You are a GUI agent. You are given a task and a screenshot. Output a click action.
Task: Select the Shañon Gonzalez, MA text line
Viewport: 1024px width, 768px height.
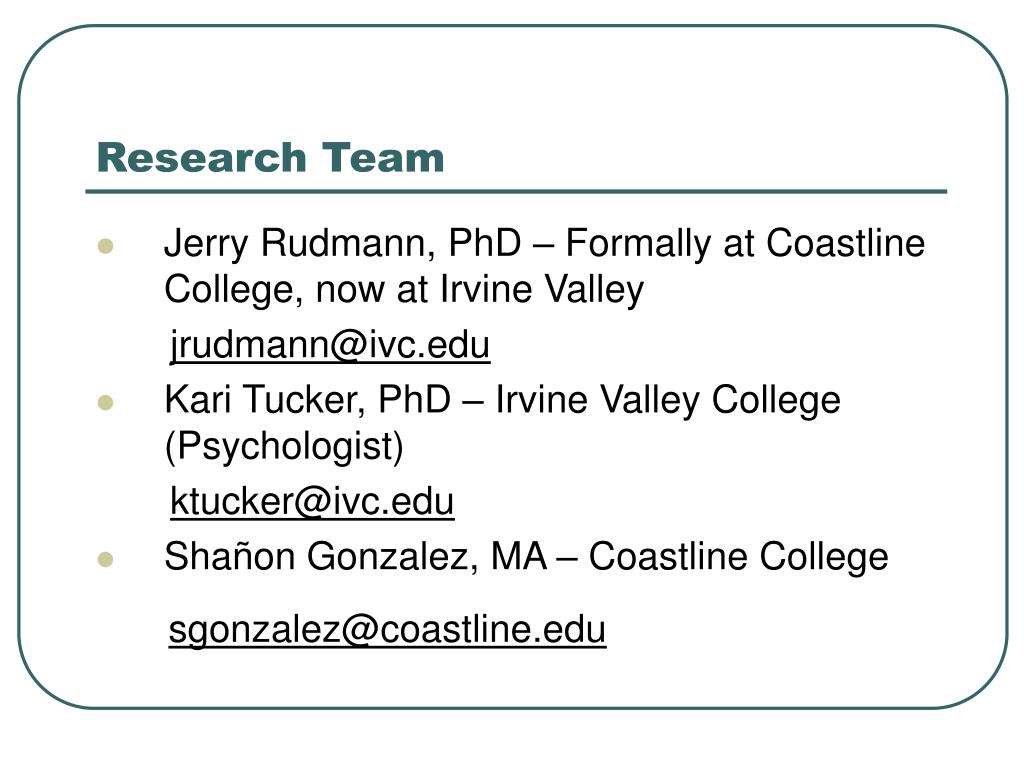[526, 557]
